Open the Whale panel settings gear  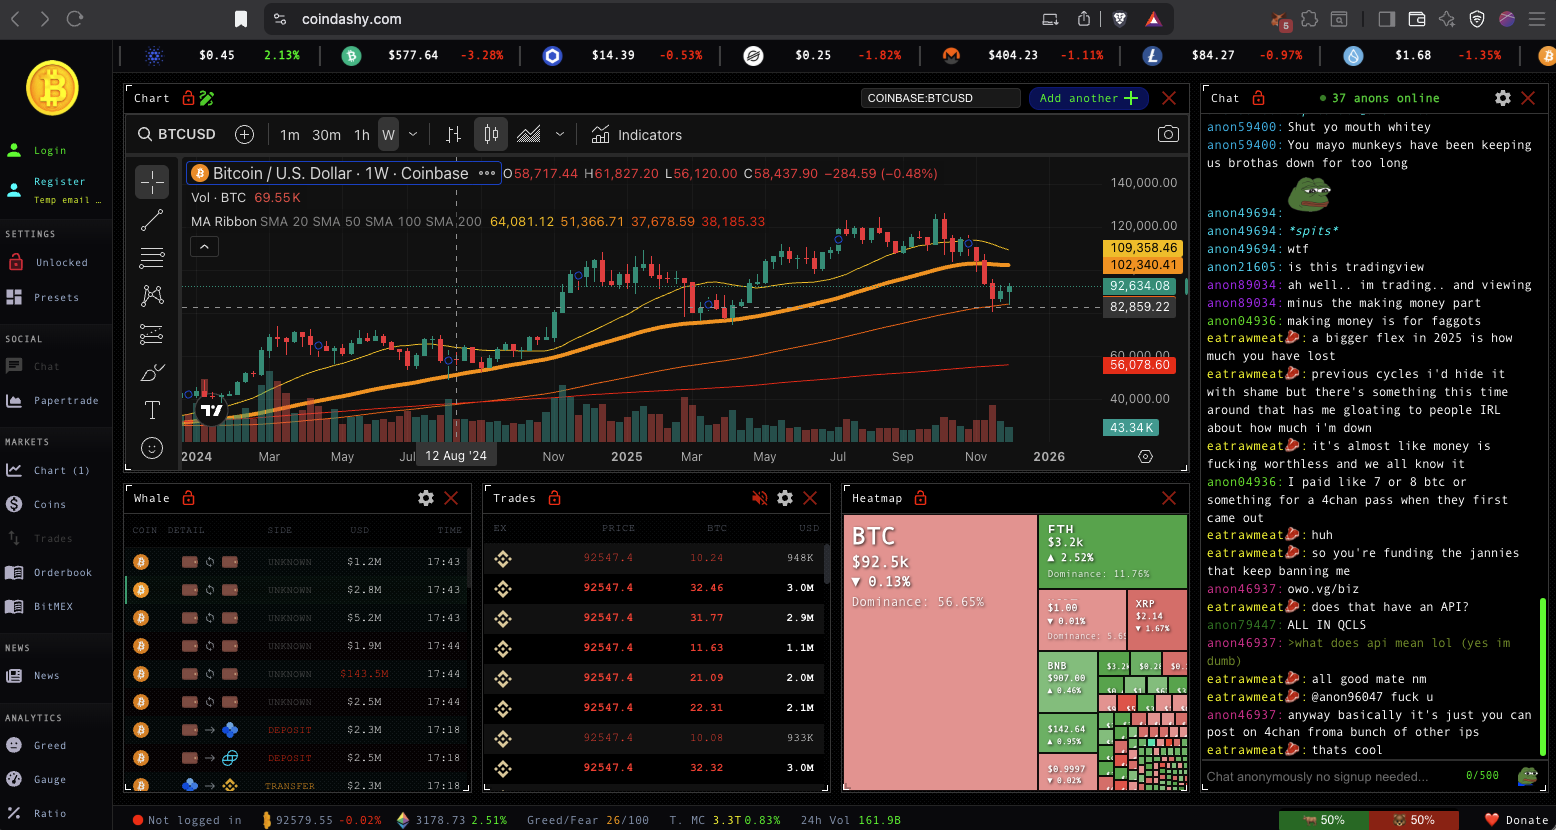(x=426, y=498)
